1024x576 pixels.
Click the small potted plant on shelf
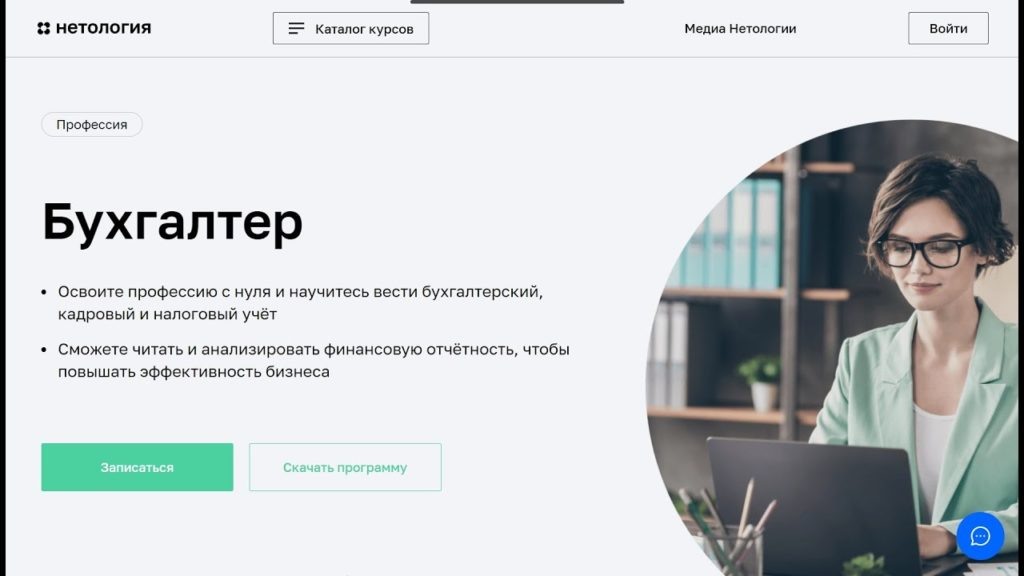pos(761,383)
